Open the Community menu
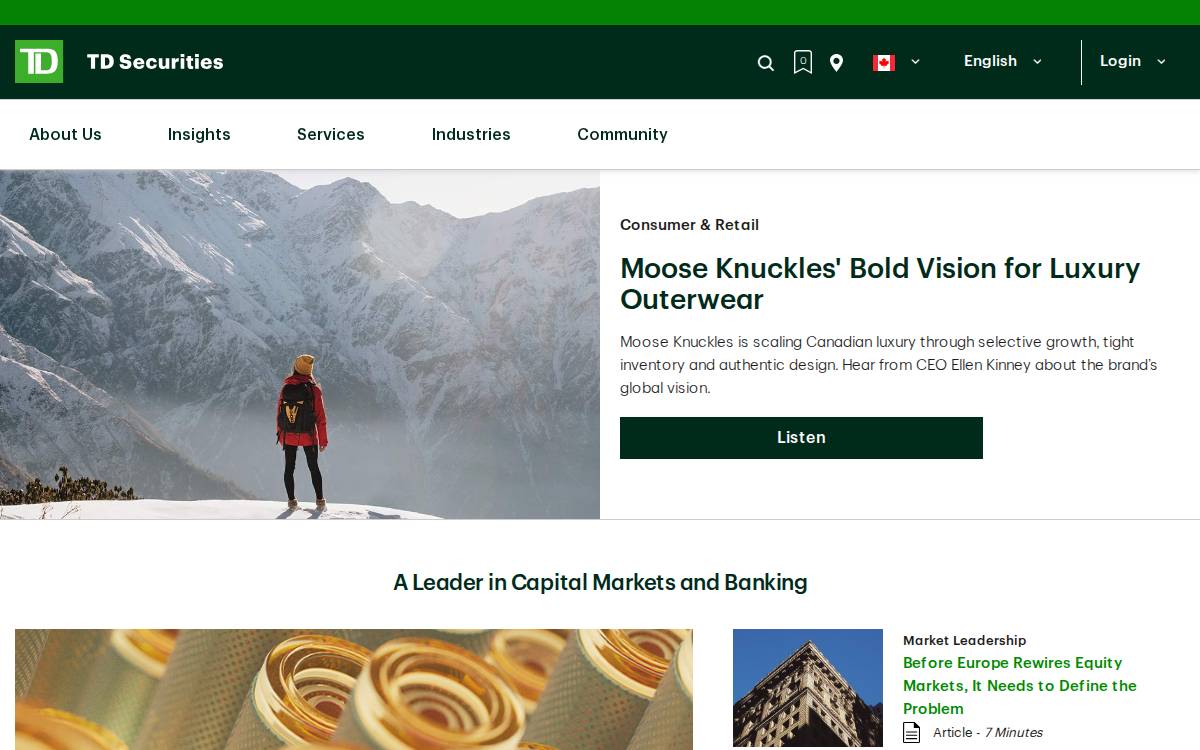 tap(622, 134)
